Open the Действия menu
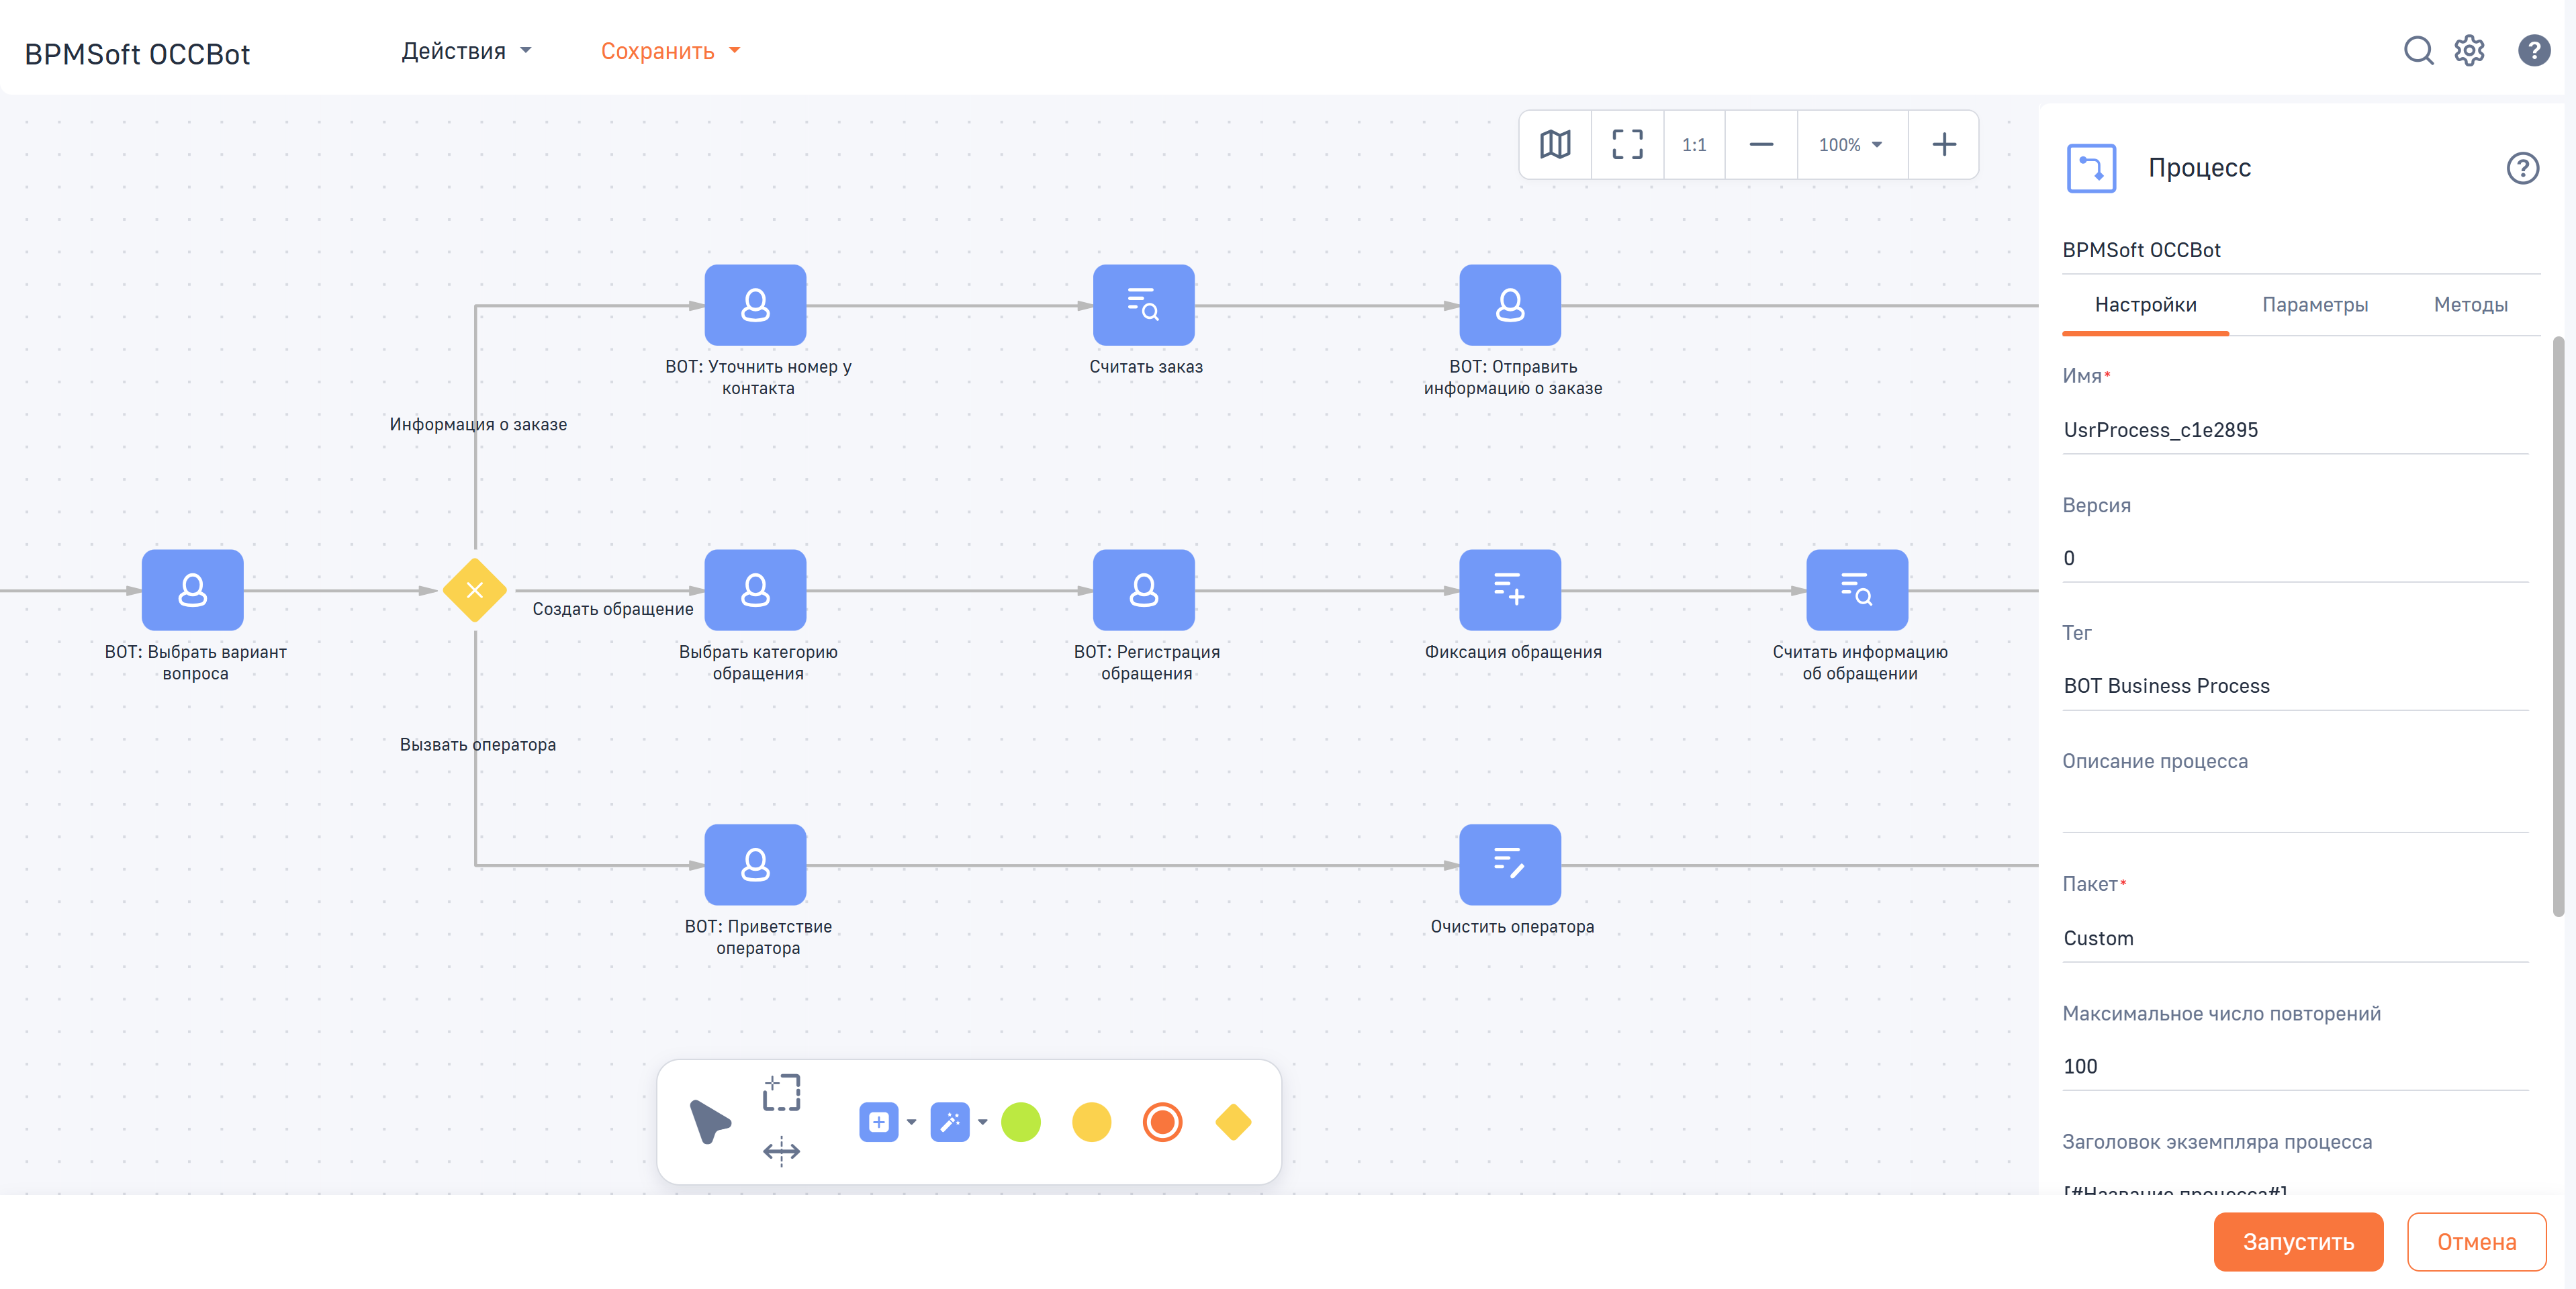2576x1289 pixels. [x=466, y=51]
